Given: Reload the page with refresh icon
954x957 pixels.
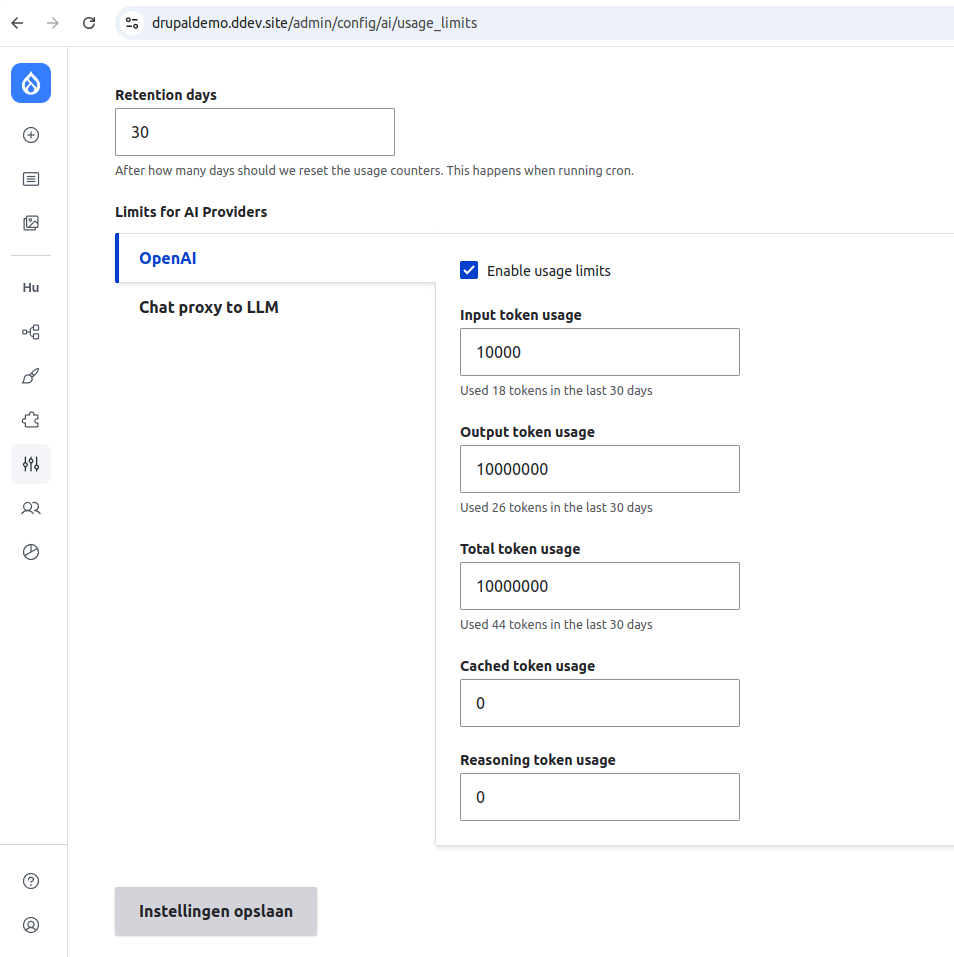Looking at the screenshot, I should pos(89,23).
